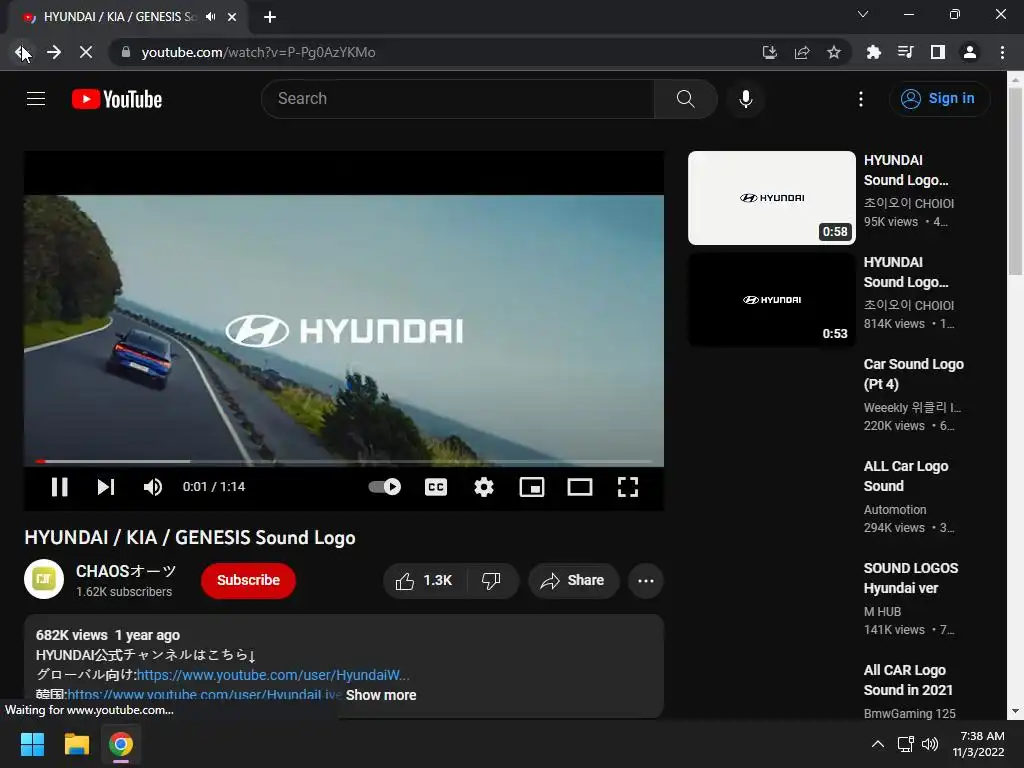Share this video
Viewport: 1024px width, 768px height.
[x=573, y=580]
